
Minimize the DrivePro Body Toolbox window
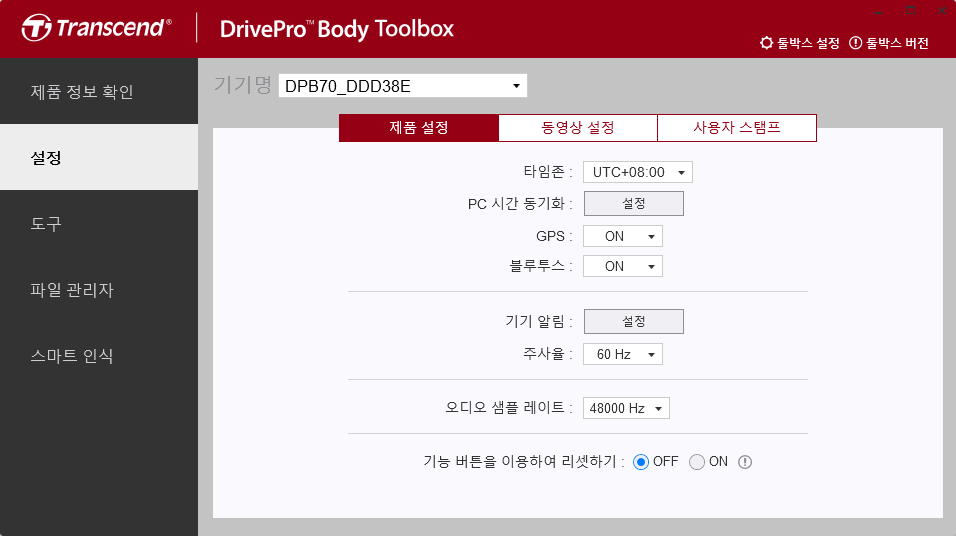click(x=878, y=11)
